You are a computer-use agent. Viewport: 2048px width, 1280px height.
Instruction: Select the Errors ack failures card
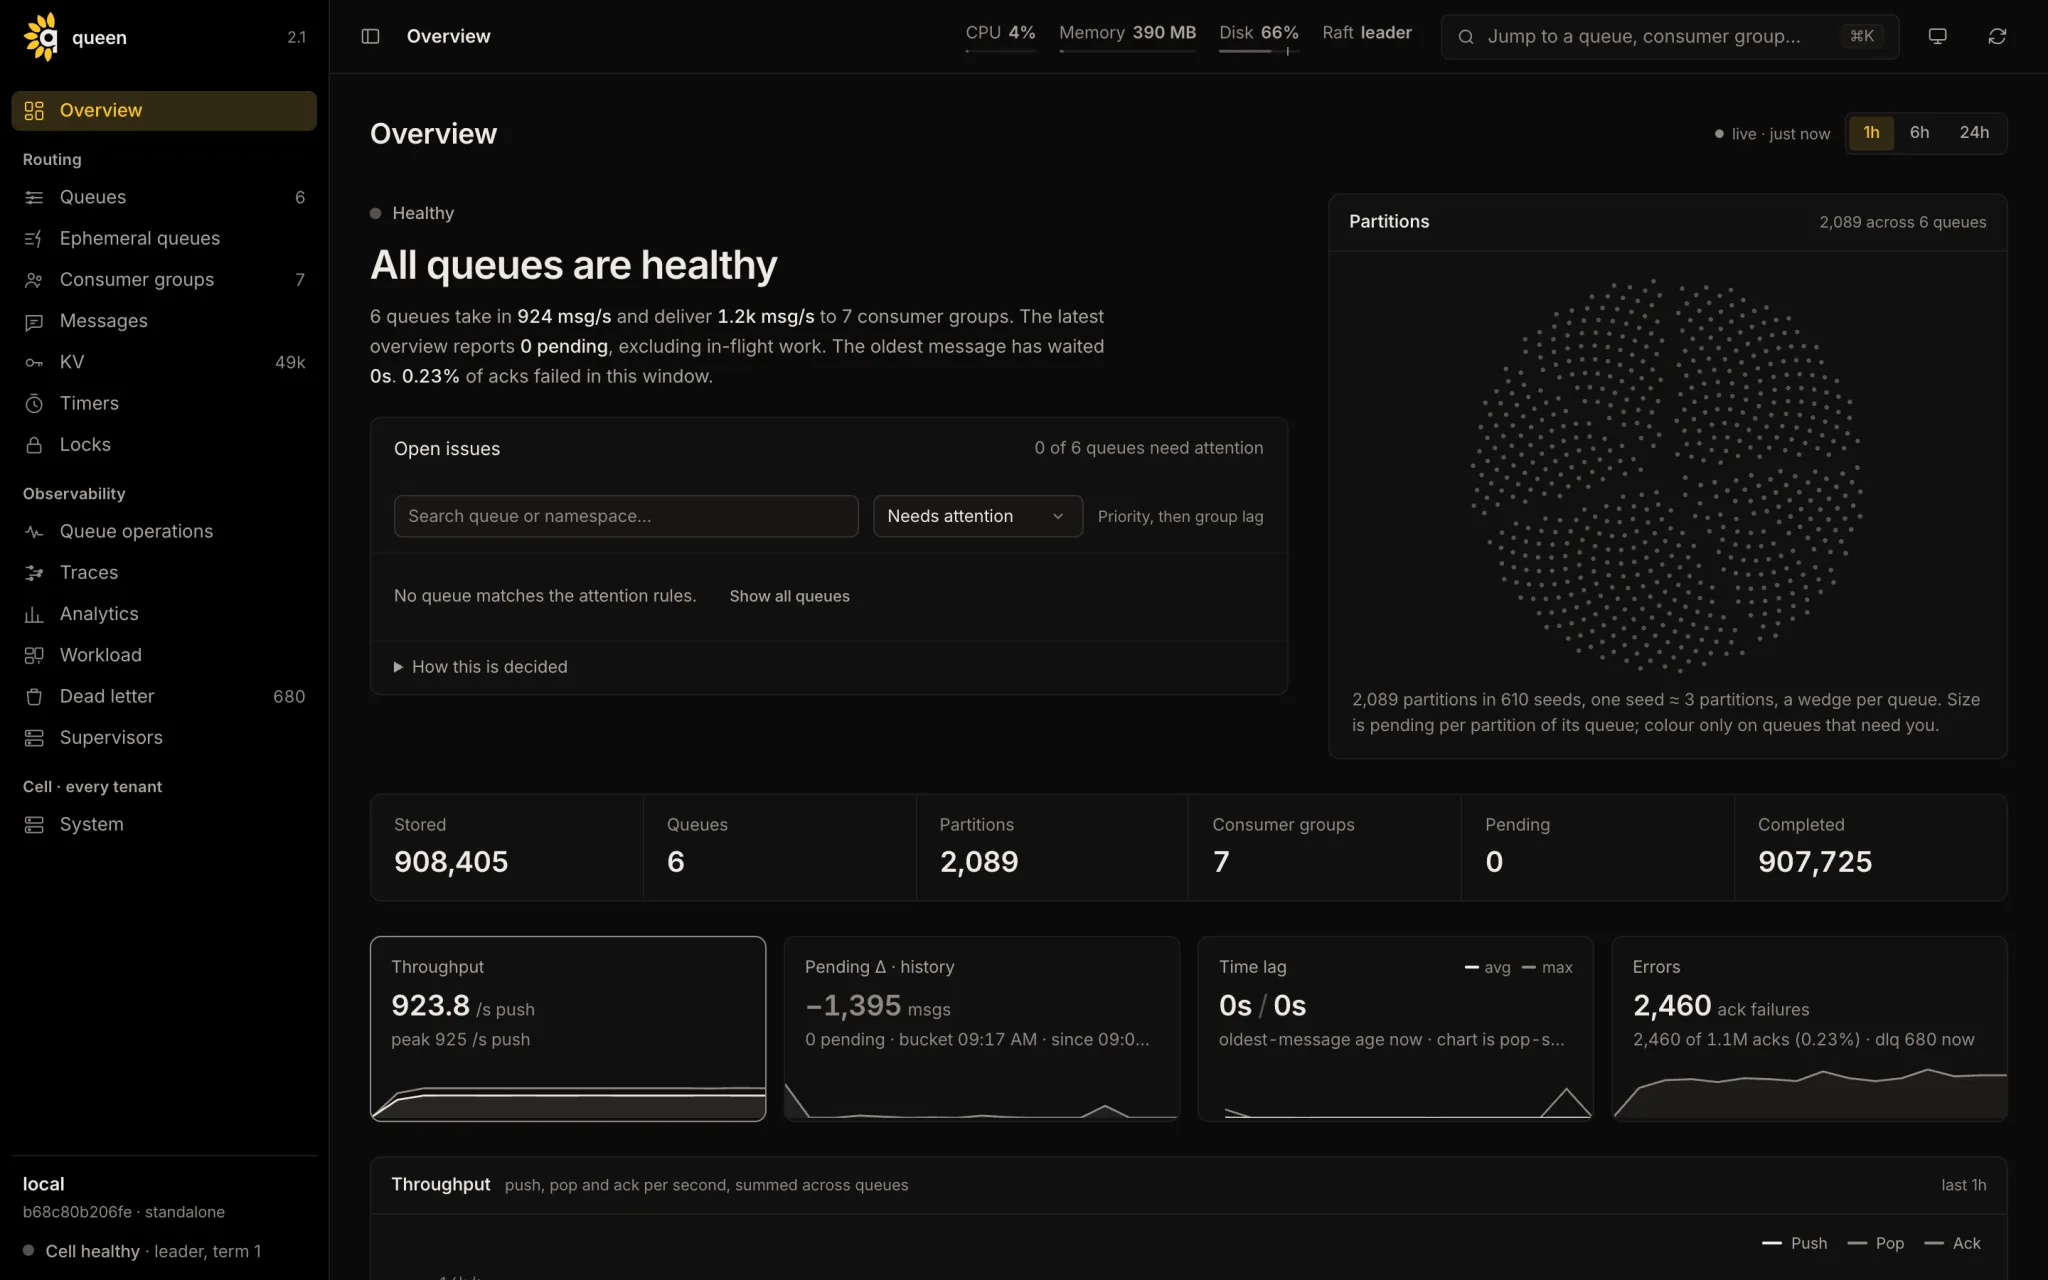pyautogui.click(x=1809, y=1029)
